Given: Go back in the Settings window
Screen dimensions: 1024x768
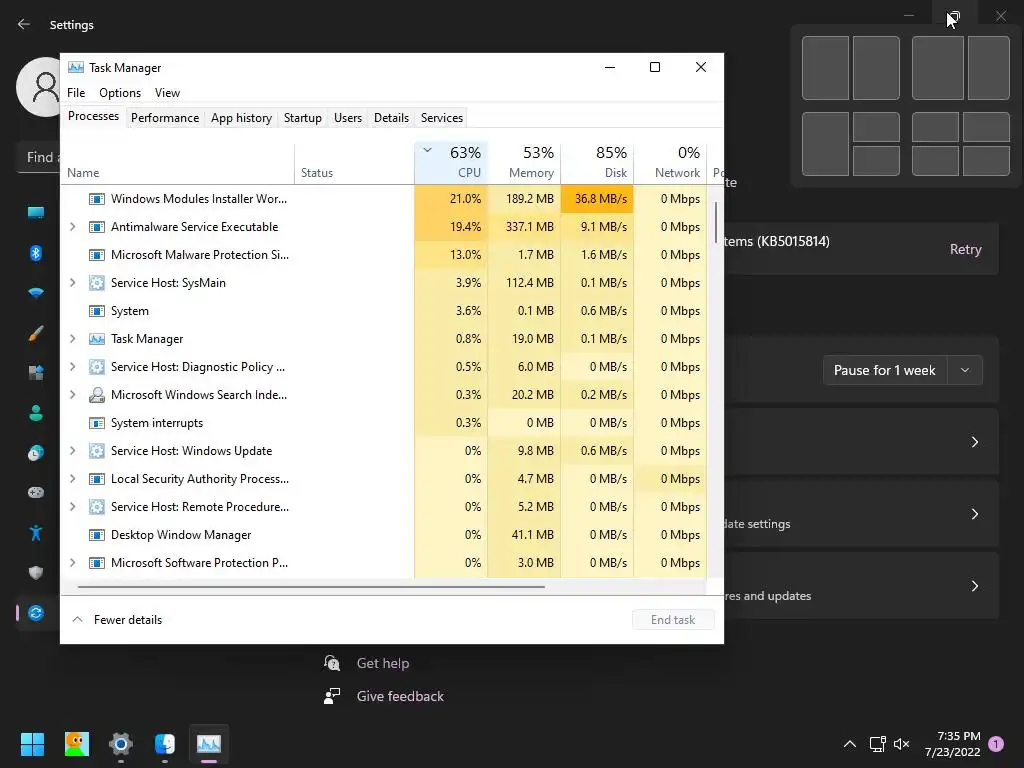Looking at the screenshot, I should point(24,24).
